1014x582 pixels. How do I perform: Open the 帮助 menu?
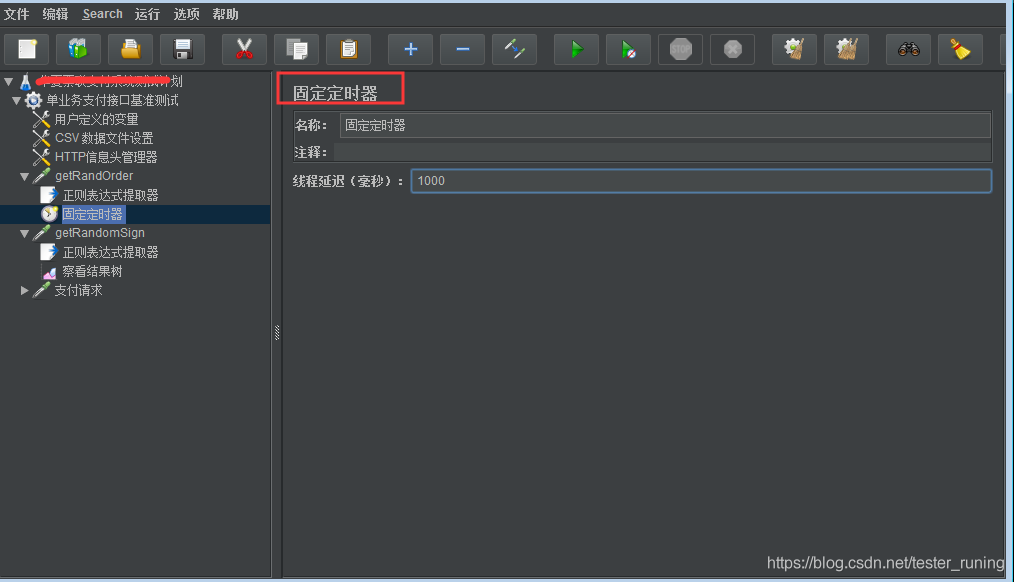point(225,14)
